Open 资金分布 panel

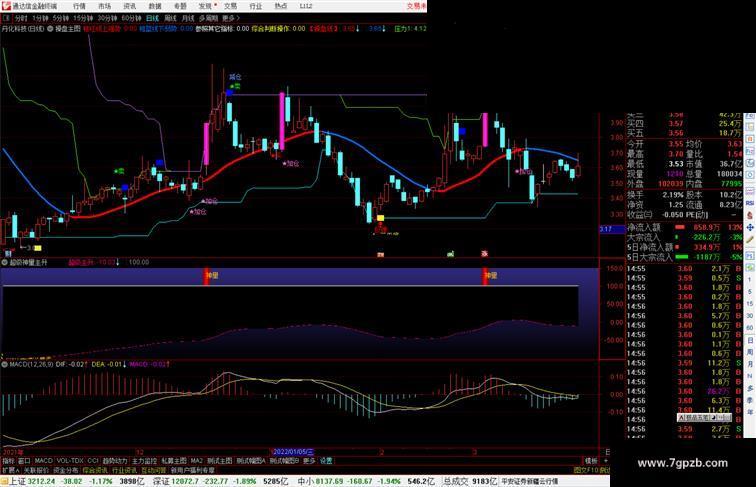coord(66,470)
